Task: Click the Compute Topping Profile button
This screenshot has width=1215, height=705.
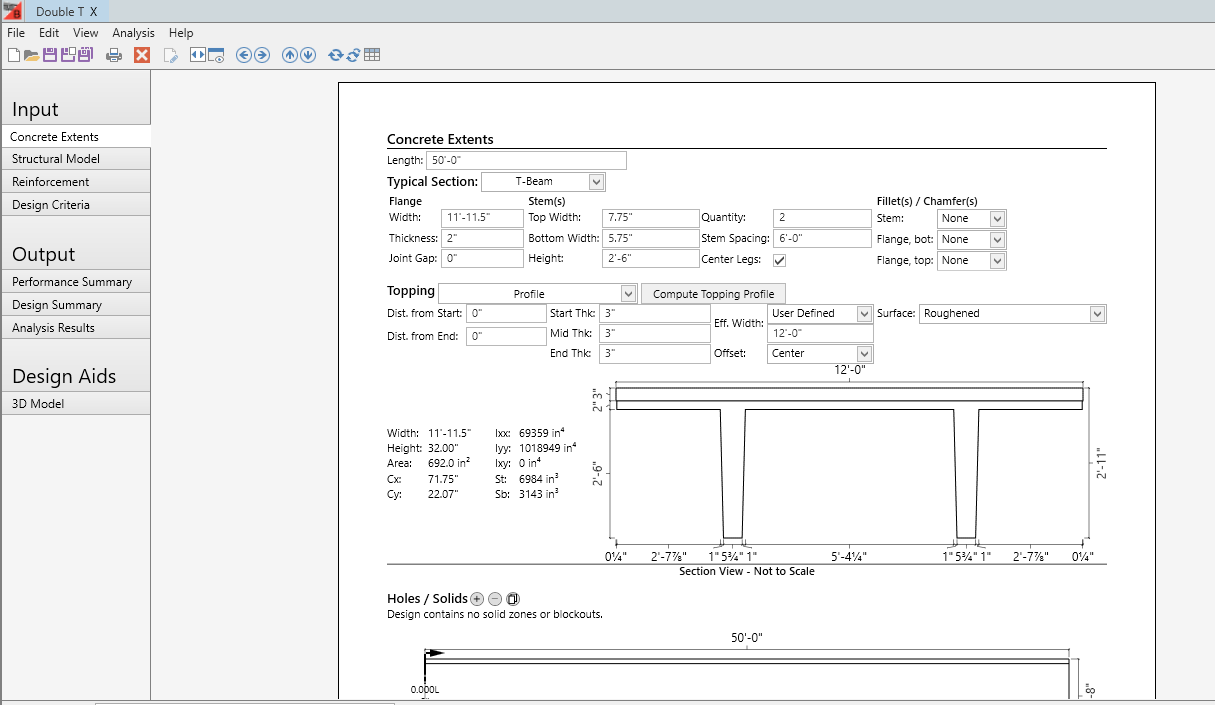Action: coord(713,293)
